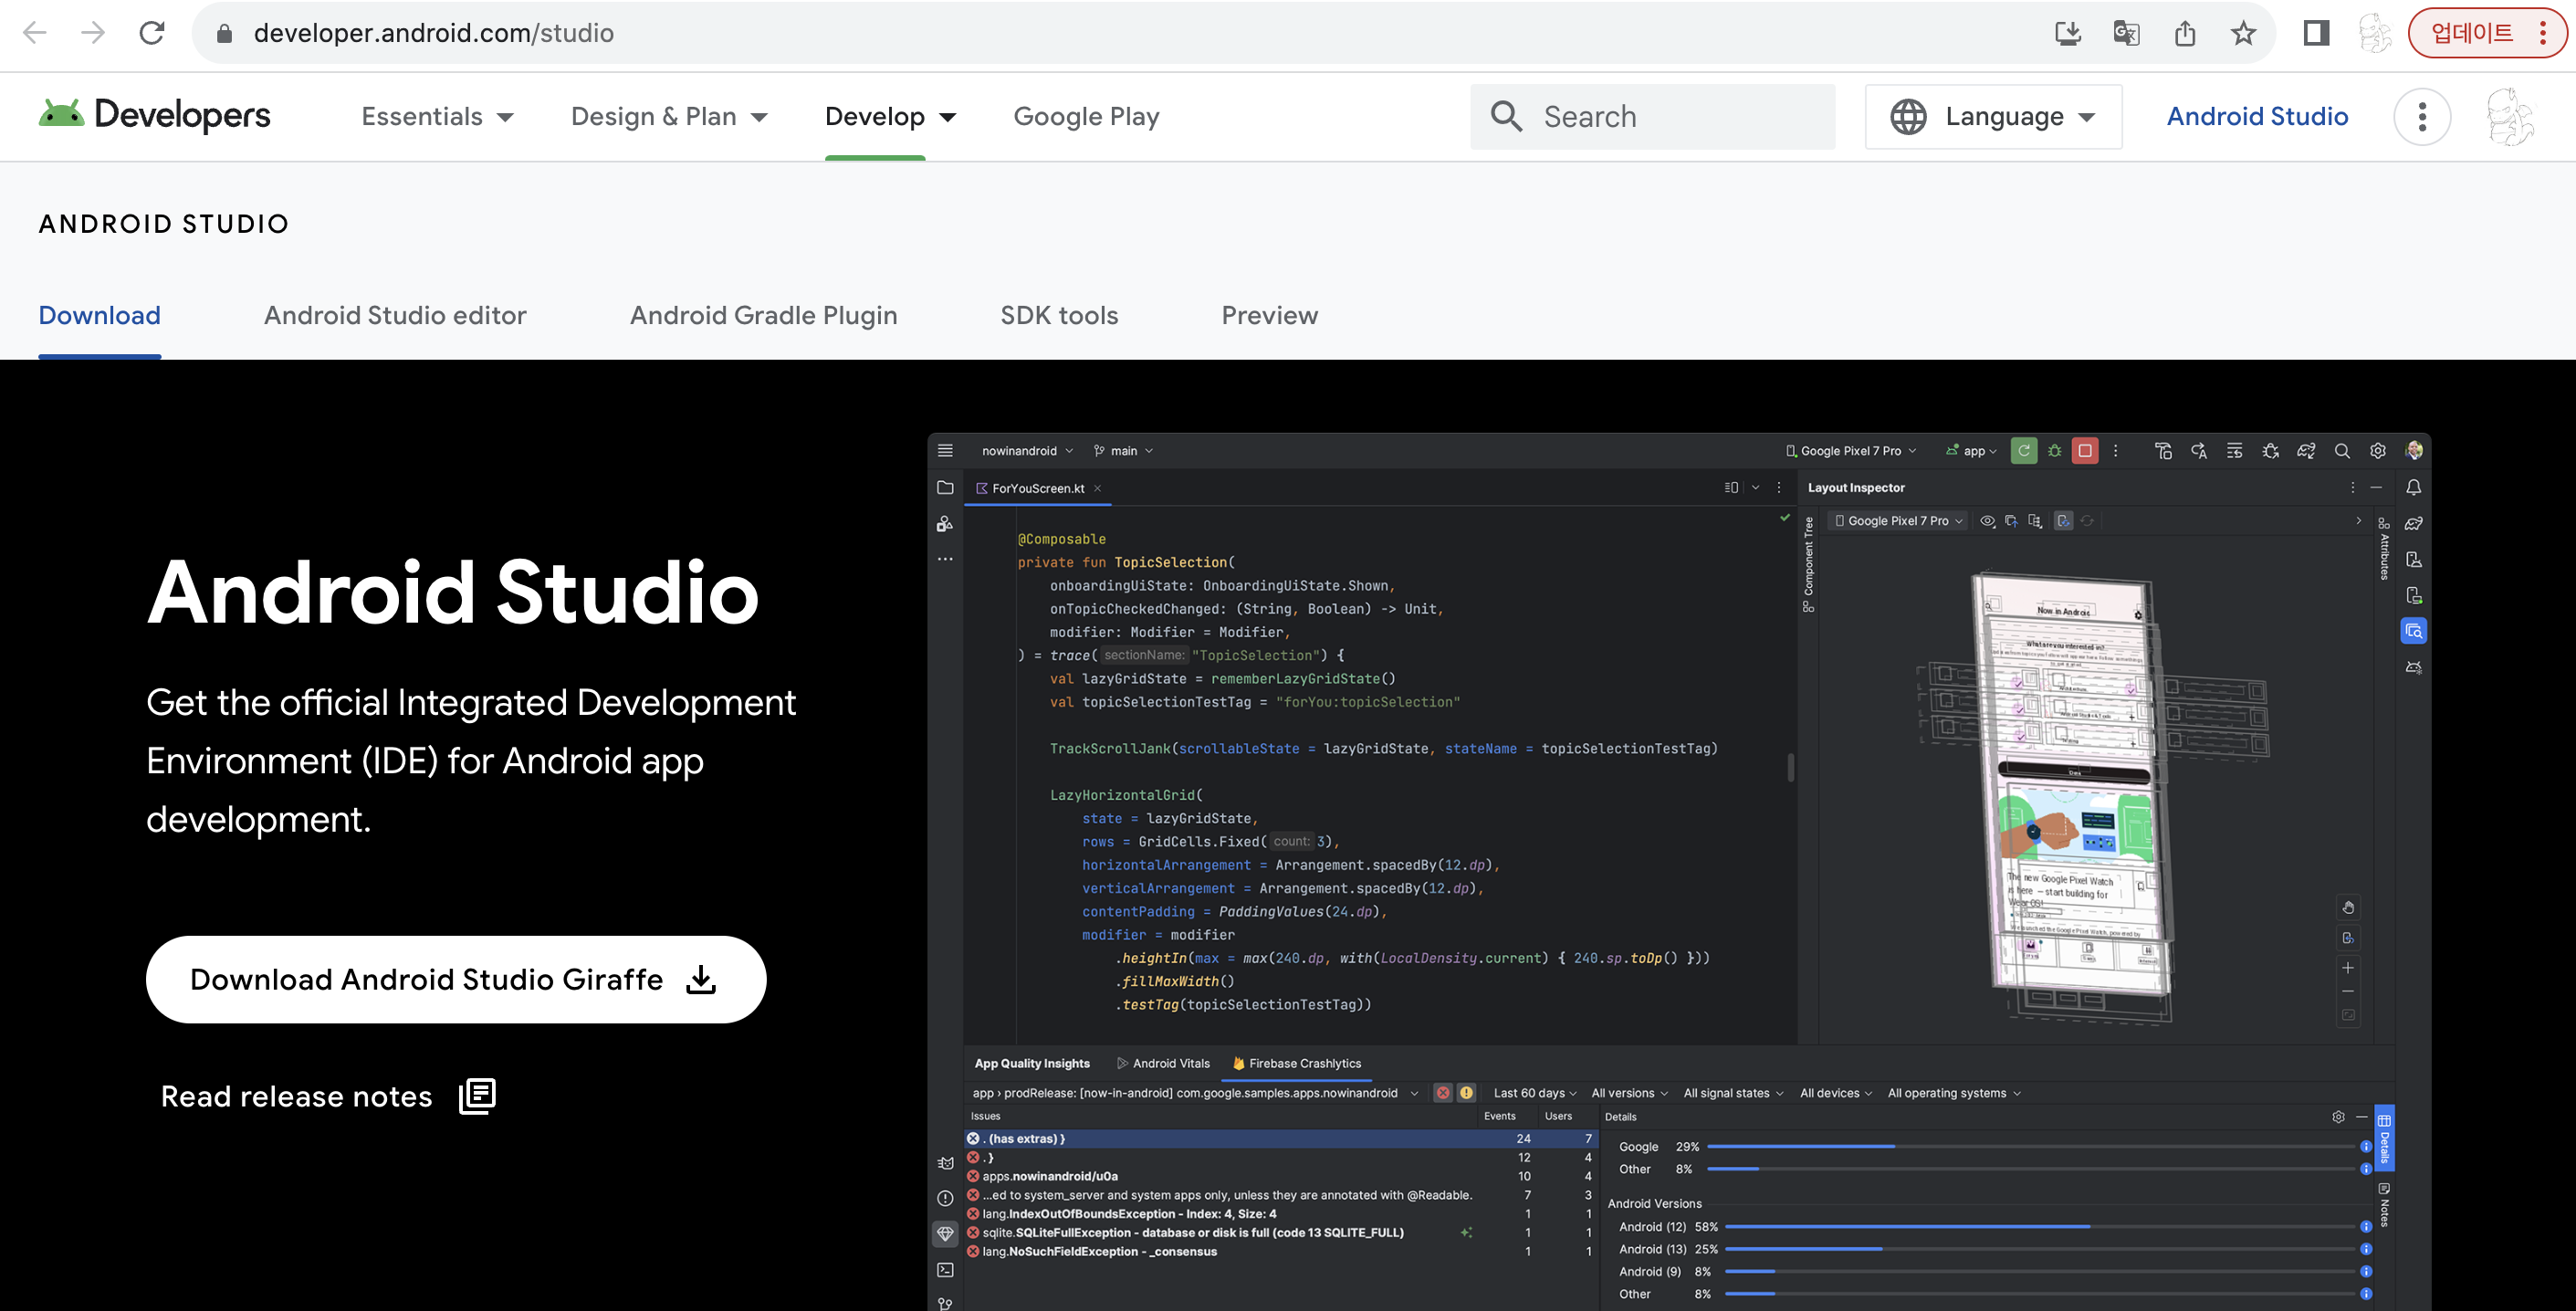The width and height of the screenshot is (2576, 1311).
Task: Click the browser reload icon
Action: point(152,33)
